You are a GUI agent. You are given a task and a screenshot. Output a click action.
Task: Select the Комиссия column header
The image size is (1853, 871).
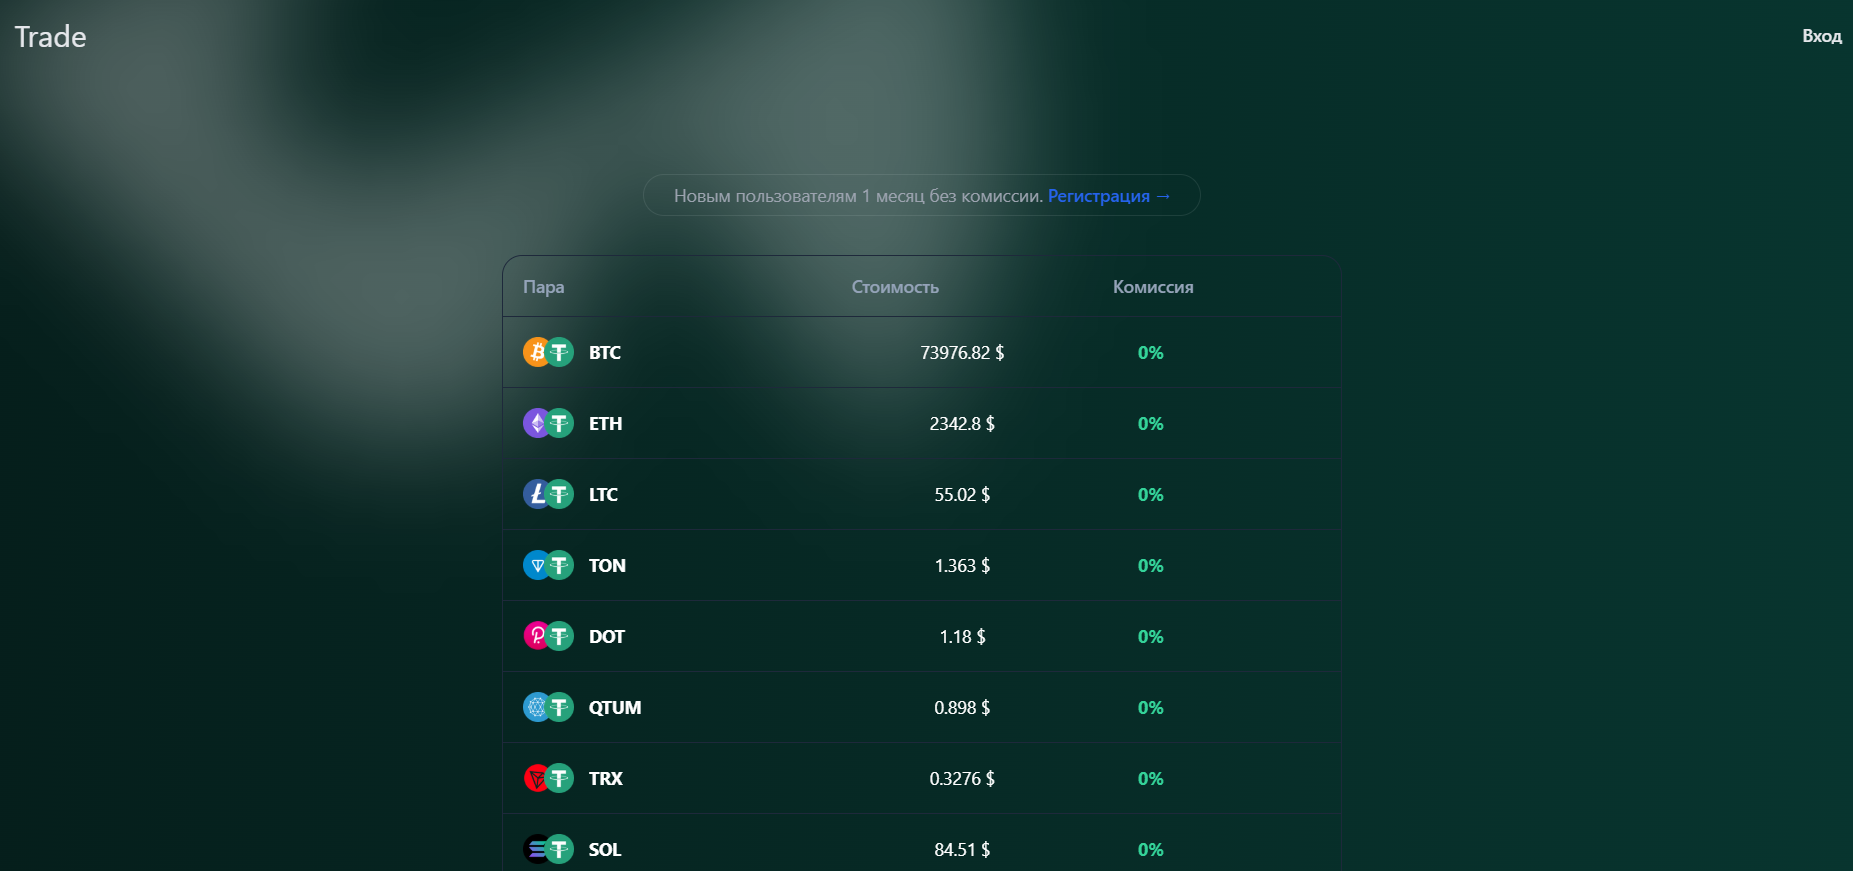pos(1152,287)
